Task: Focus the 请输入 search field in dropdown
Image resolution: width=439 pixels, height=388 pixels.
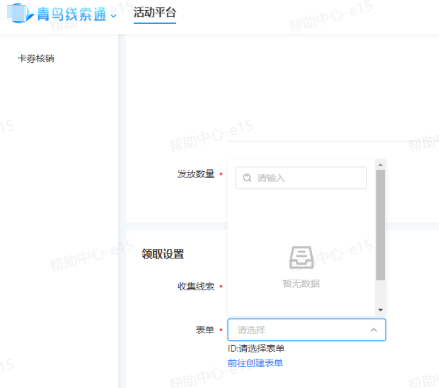Action: (301, 178)
